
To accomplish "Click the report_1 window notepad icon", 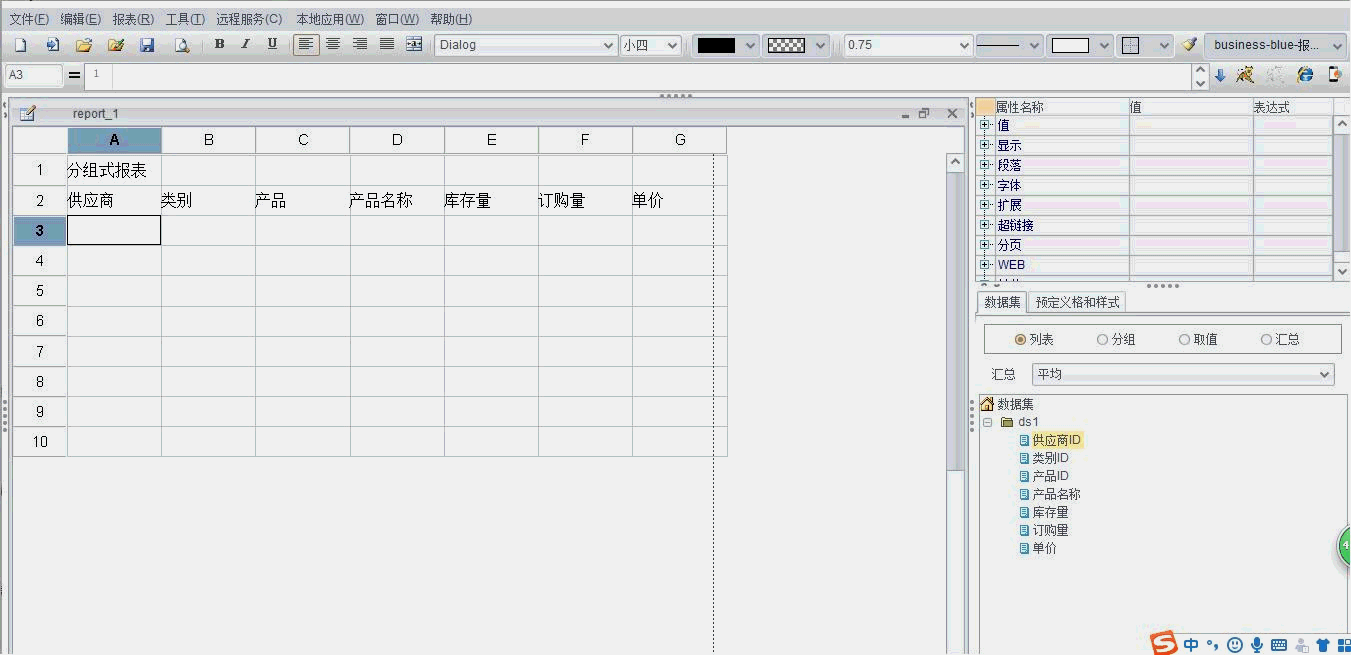I will pyautogui.click(x=28, y=113).
